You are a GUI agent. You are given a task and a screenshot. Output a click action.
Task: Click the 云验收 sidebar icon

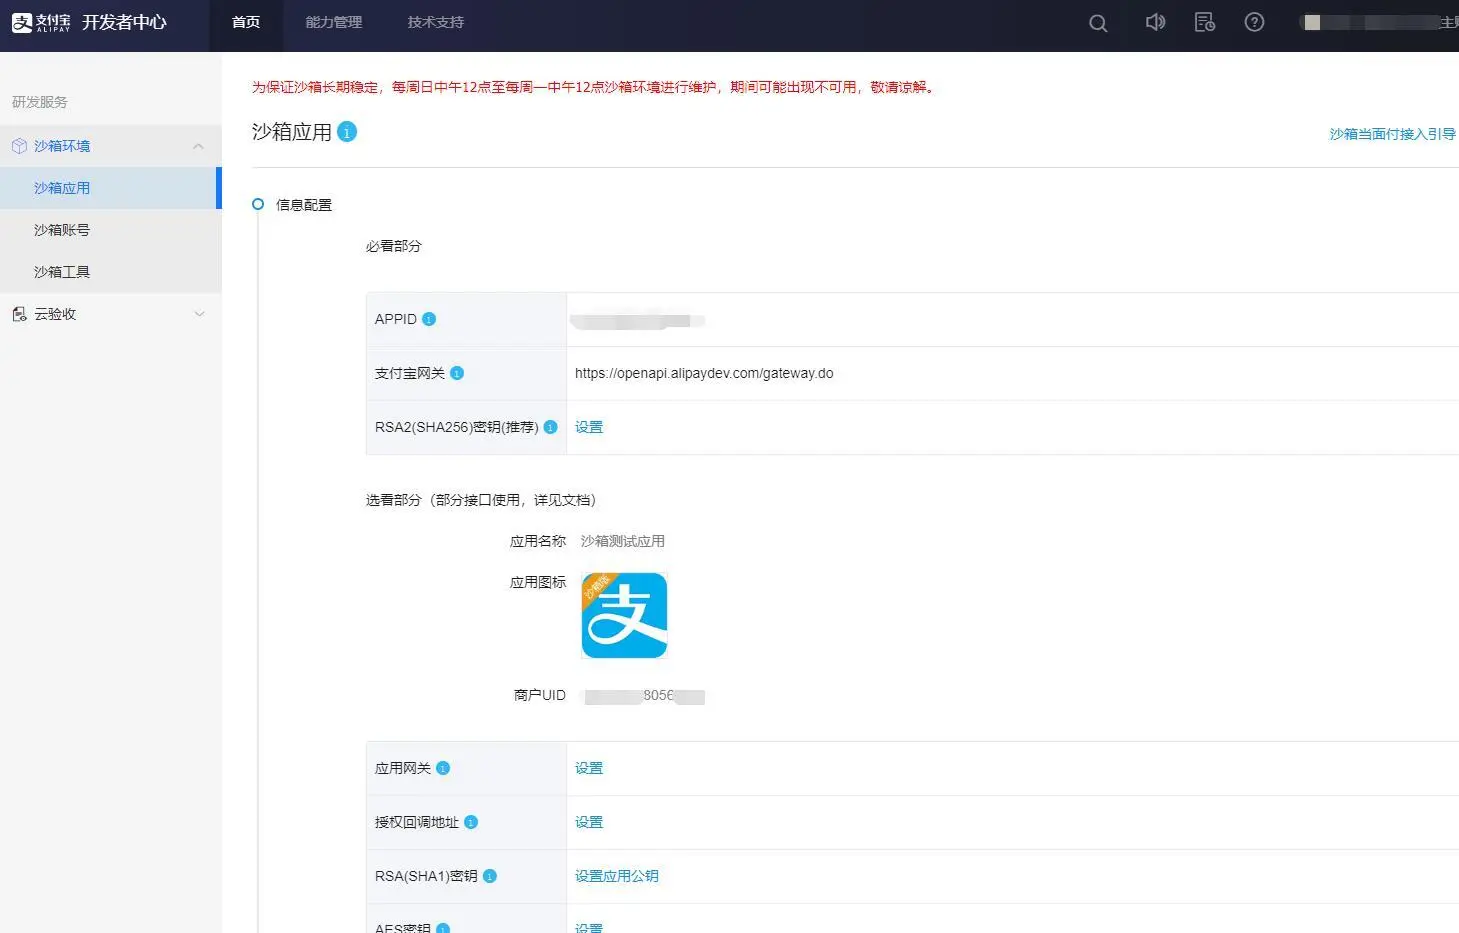pos(19,314)
